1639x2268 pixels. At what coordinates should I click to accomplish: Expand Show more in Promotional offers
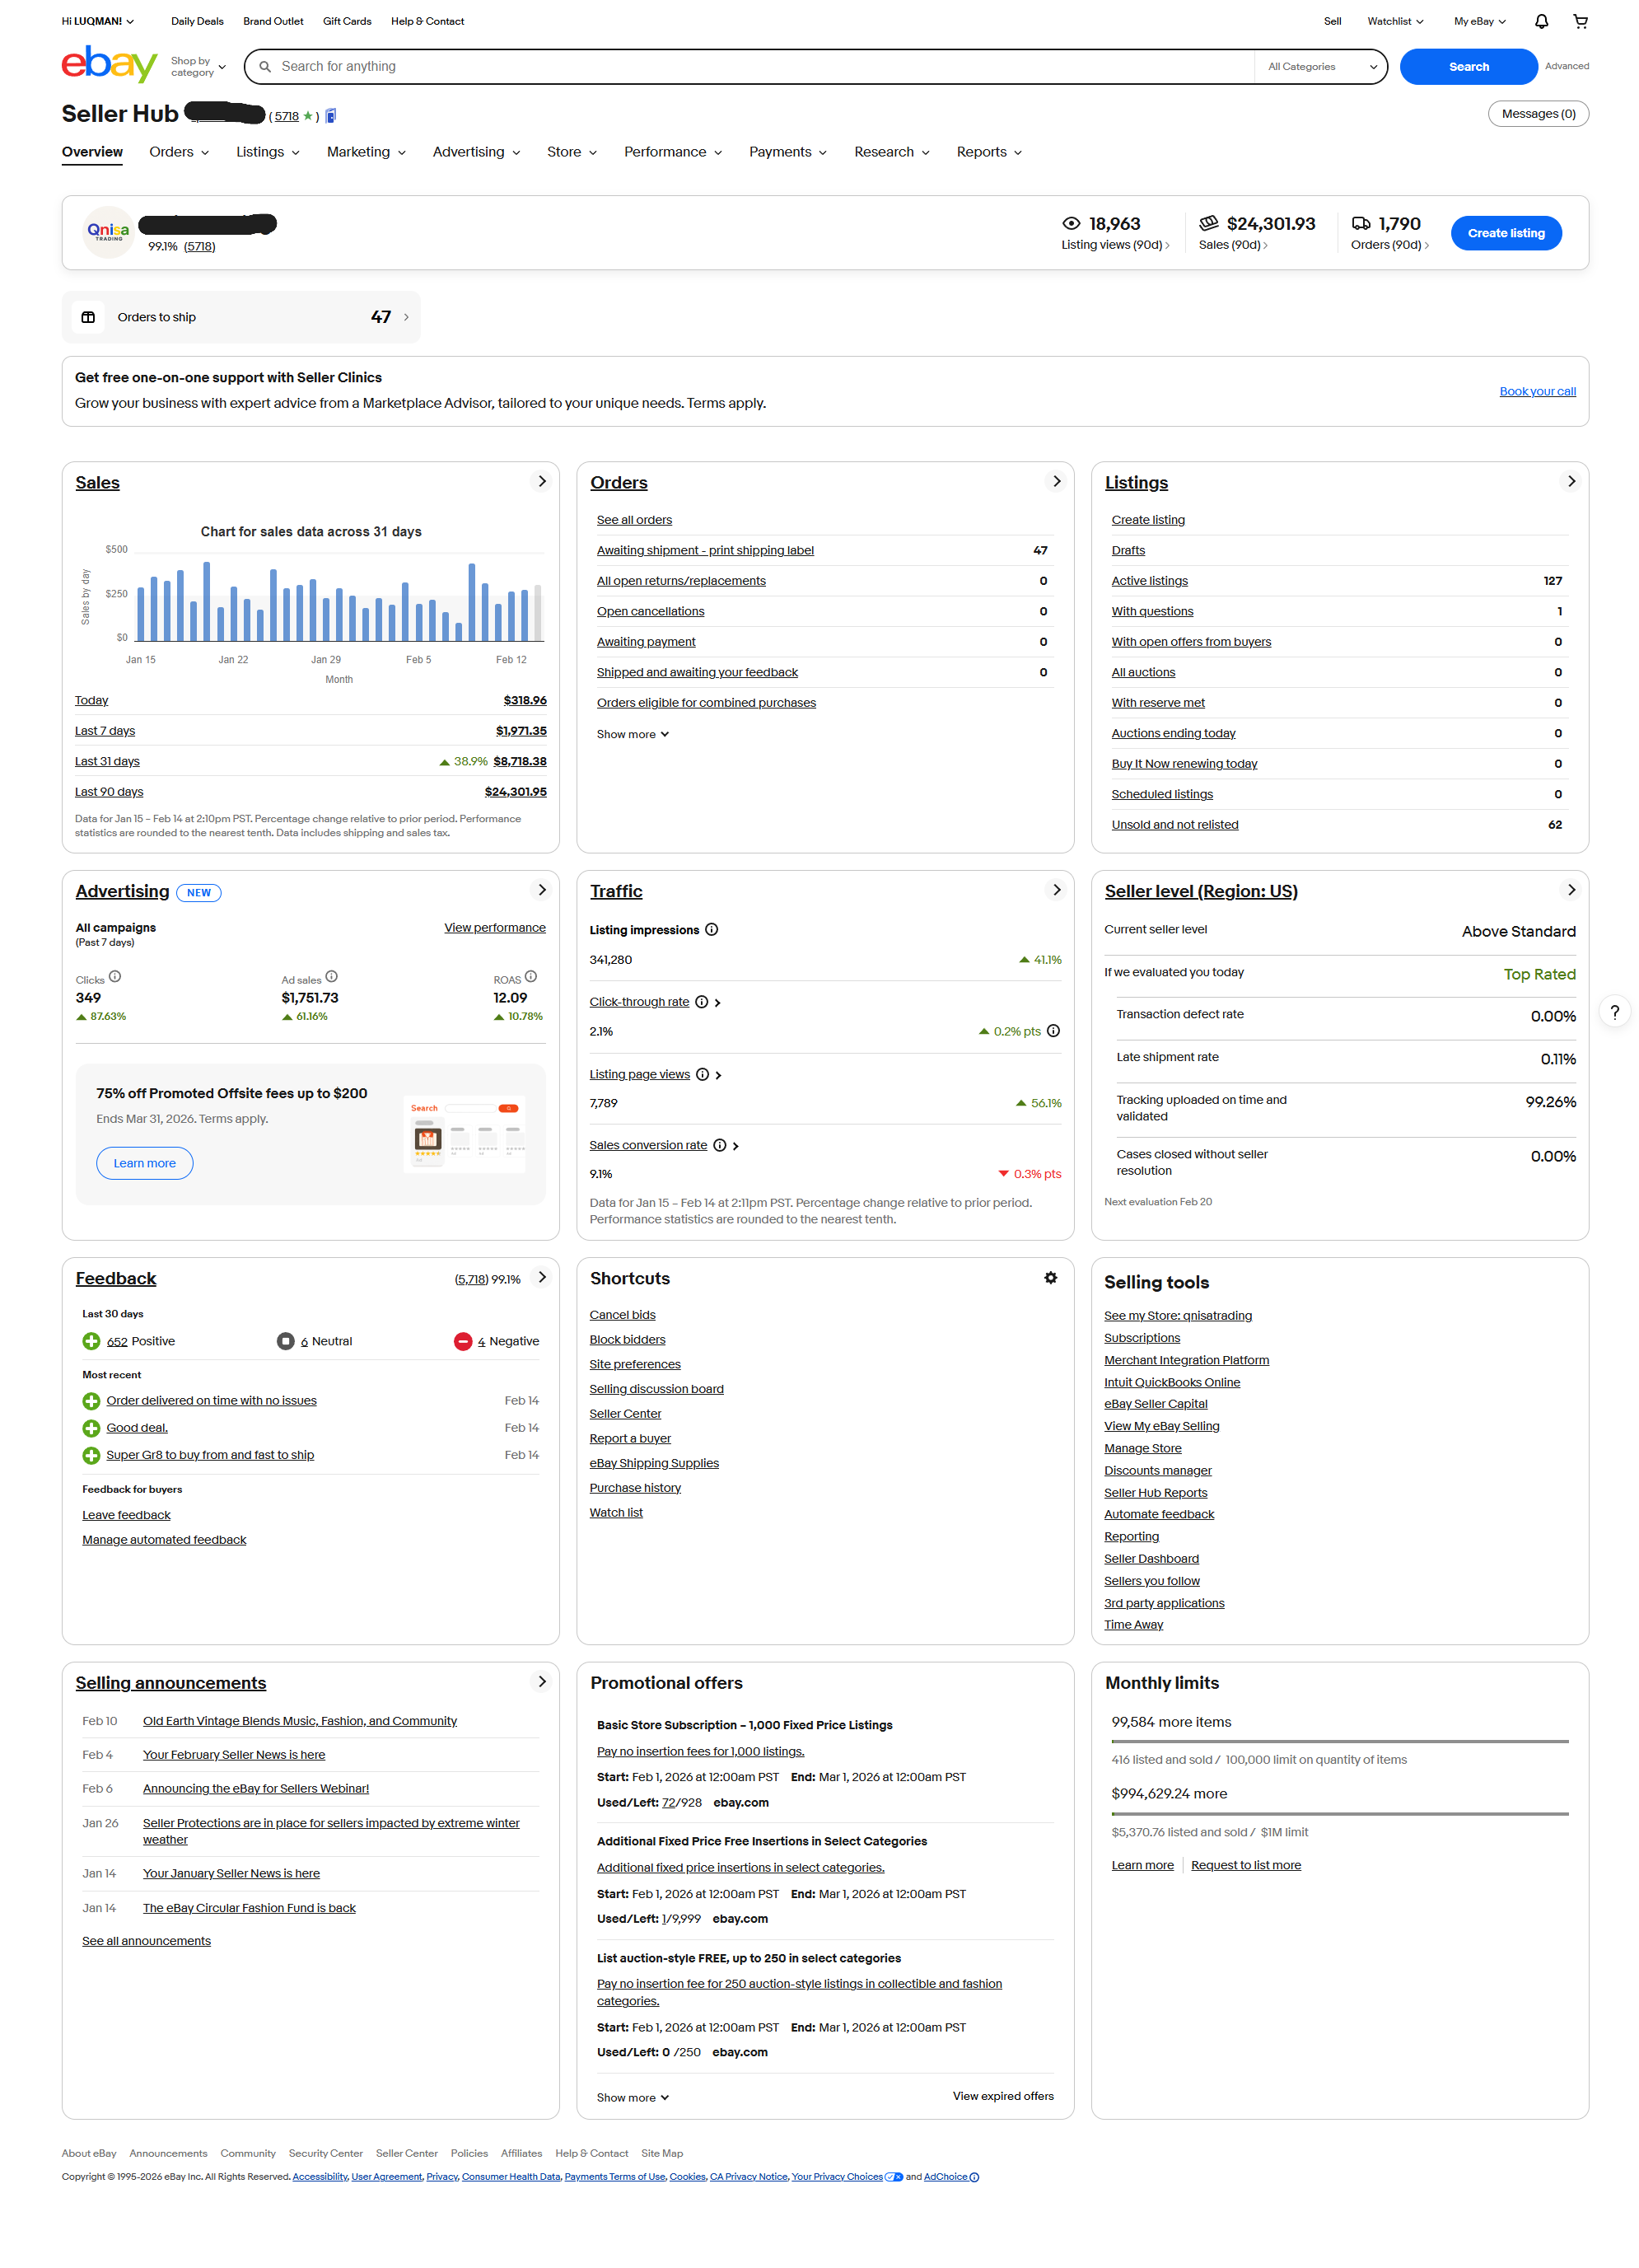click(632, 2098)
